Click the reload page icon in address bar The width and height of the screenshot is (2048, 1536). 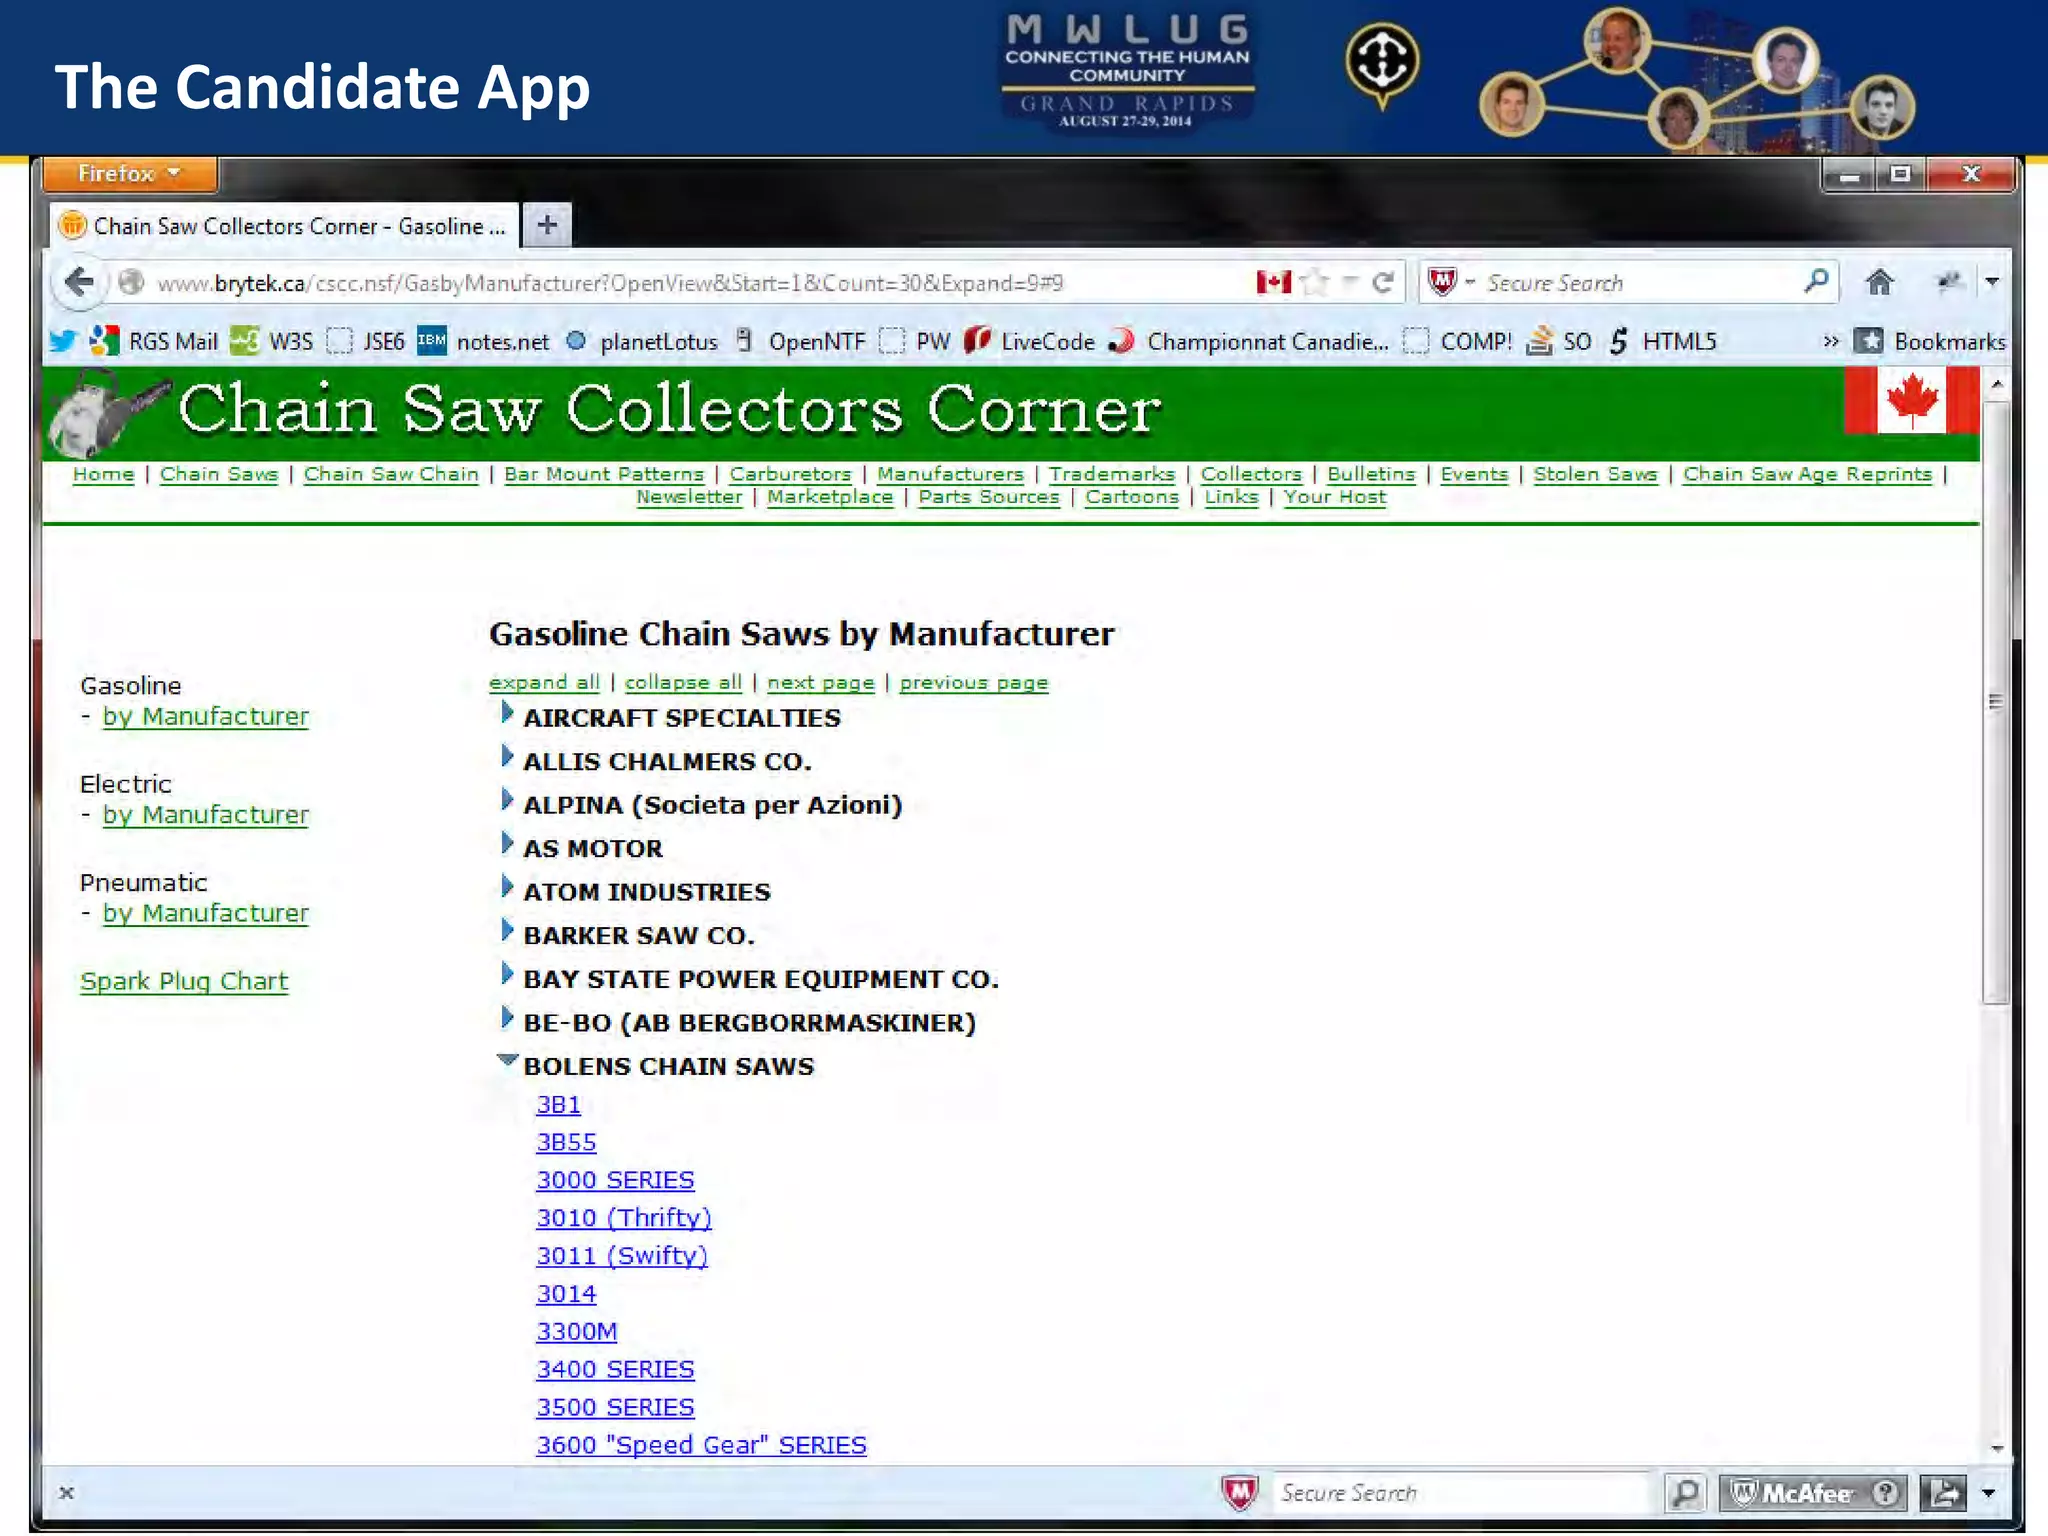(x=1383, y=283)
